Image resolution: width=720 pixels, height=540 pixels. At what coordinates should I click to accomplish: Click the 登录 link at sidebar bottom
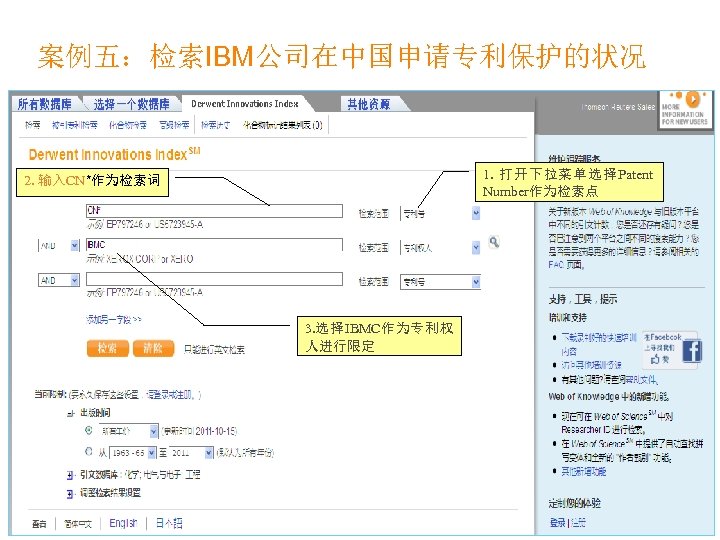[557, 523]
